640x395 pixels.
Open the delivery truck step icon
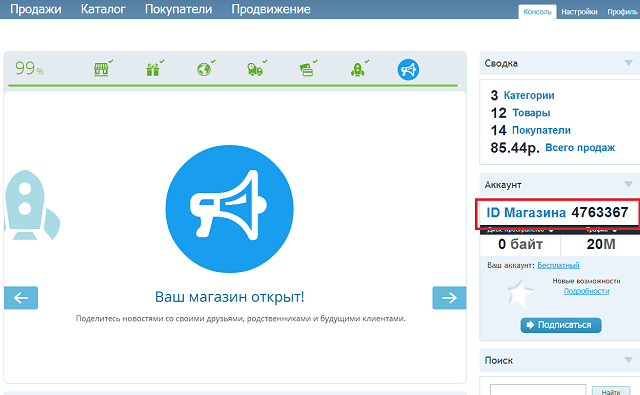(x=256, y=69)
